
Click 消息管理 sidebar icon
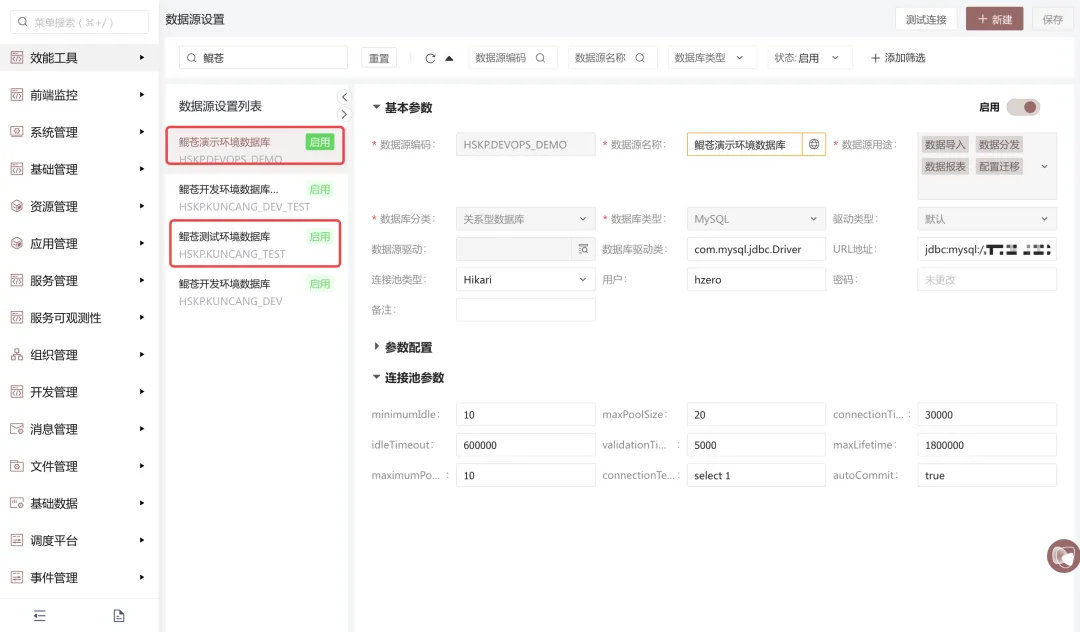pos(17,430)
